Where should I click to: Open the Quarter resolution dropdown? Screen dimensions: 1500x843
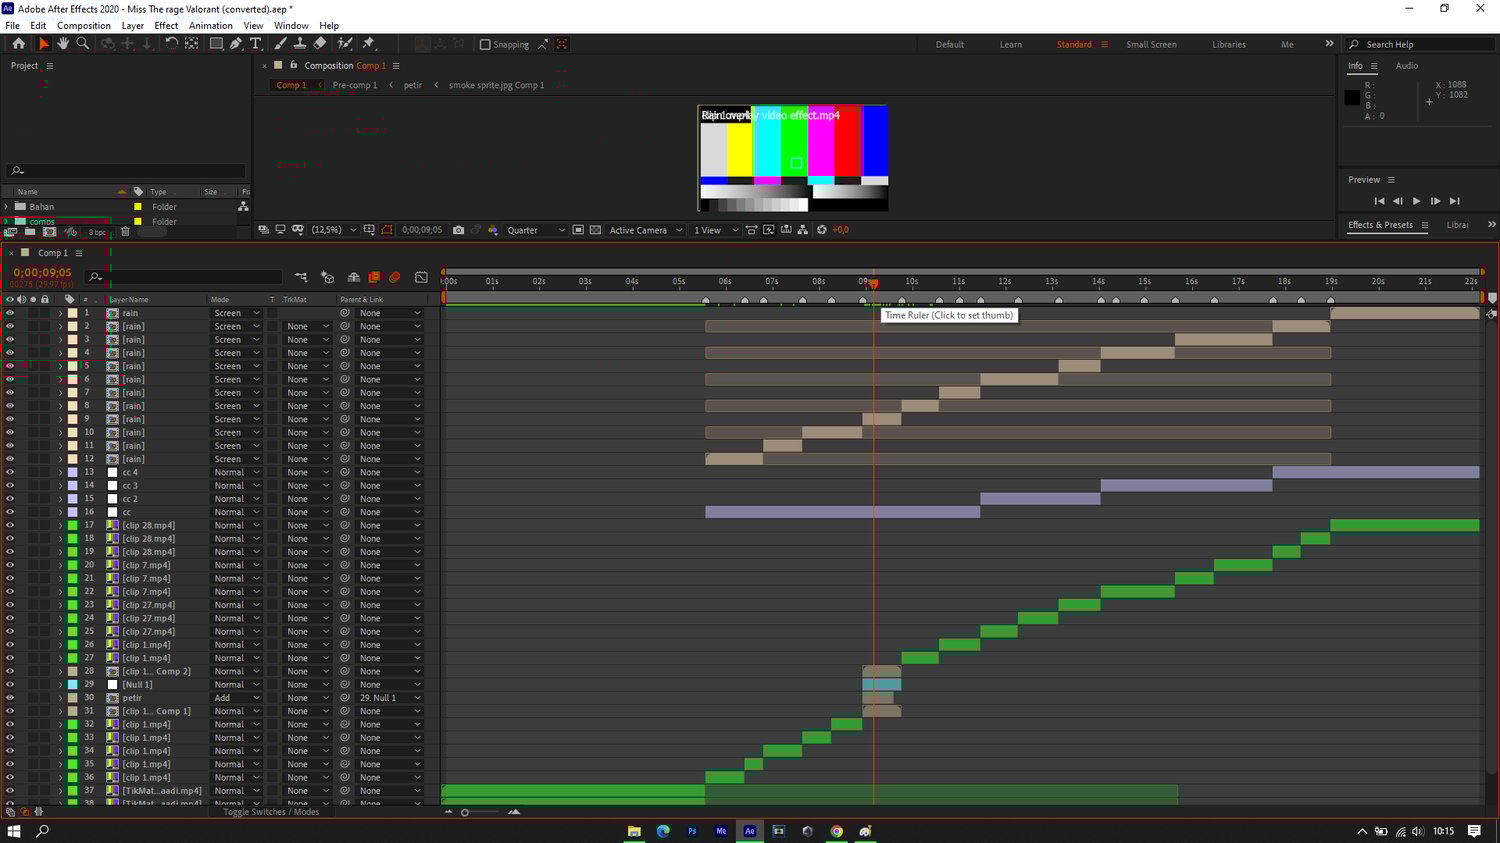[x=536, y=230]
